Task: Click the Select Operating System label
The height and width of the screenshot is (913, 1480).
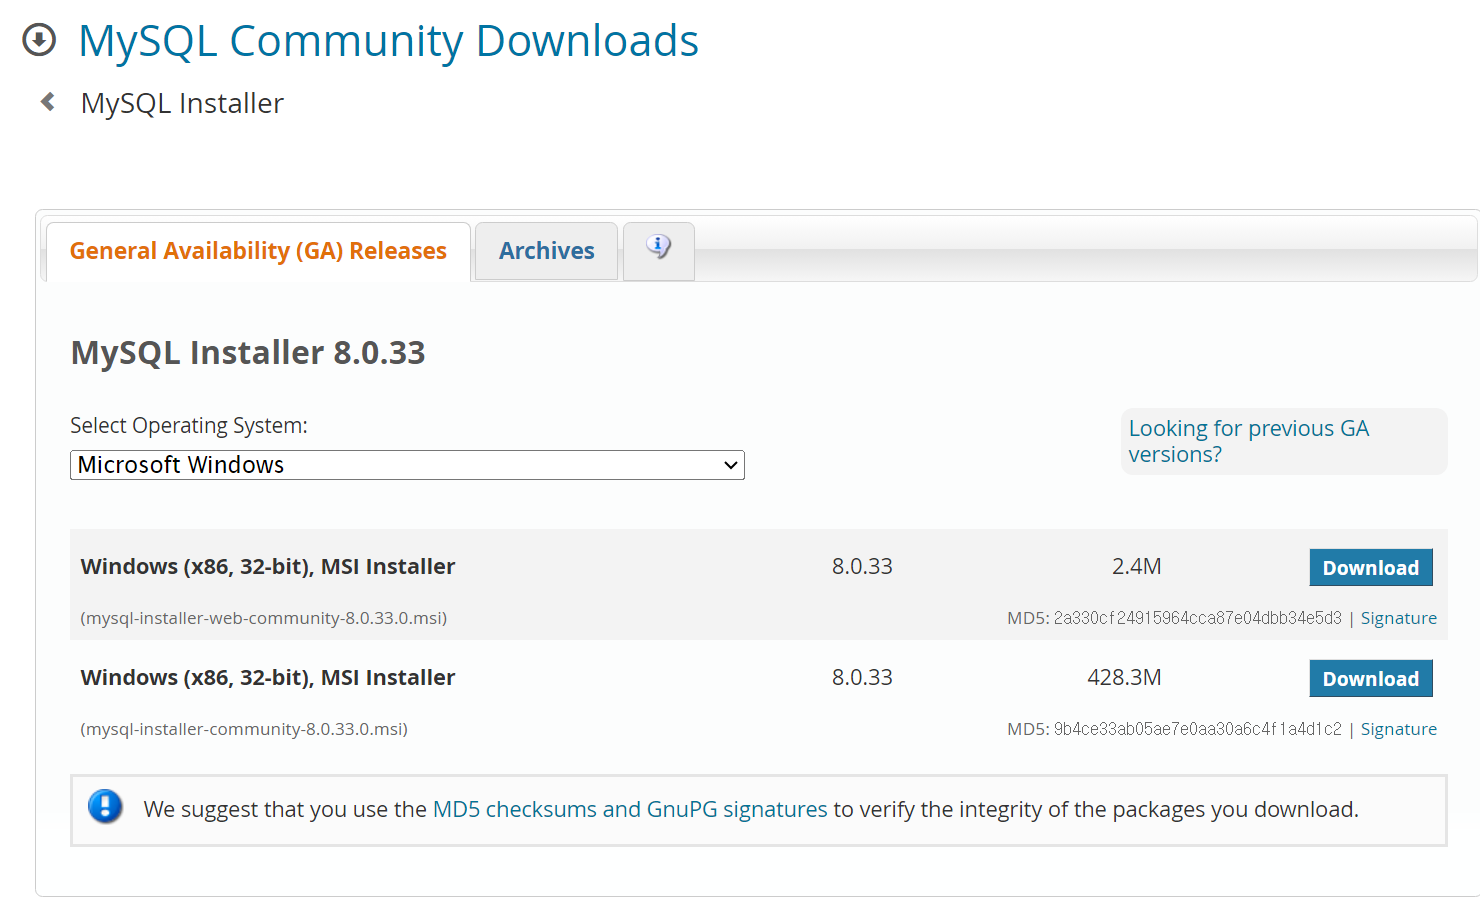Action: coord(189,426)
